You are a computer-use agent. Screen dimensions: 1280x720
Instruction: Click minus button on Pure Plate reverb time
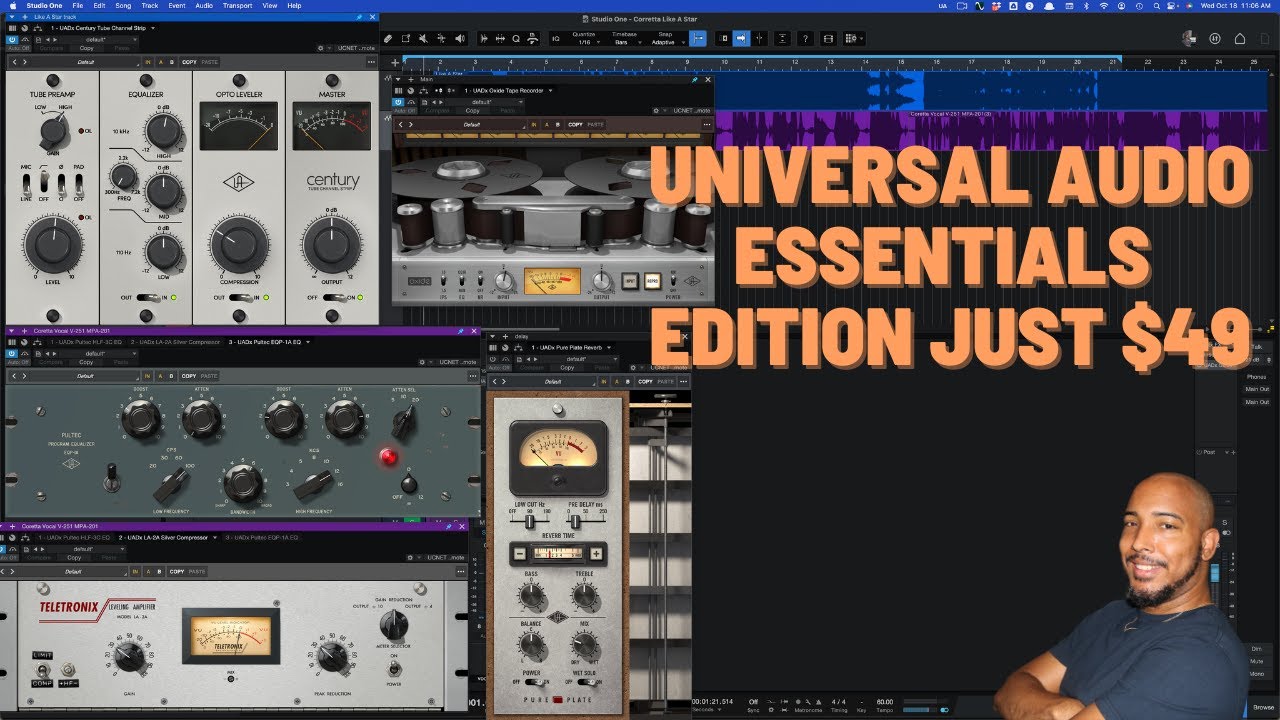pos(519,553)
